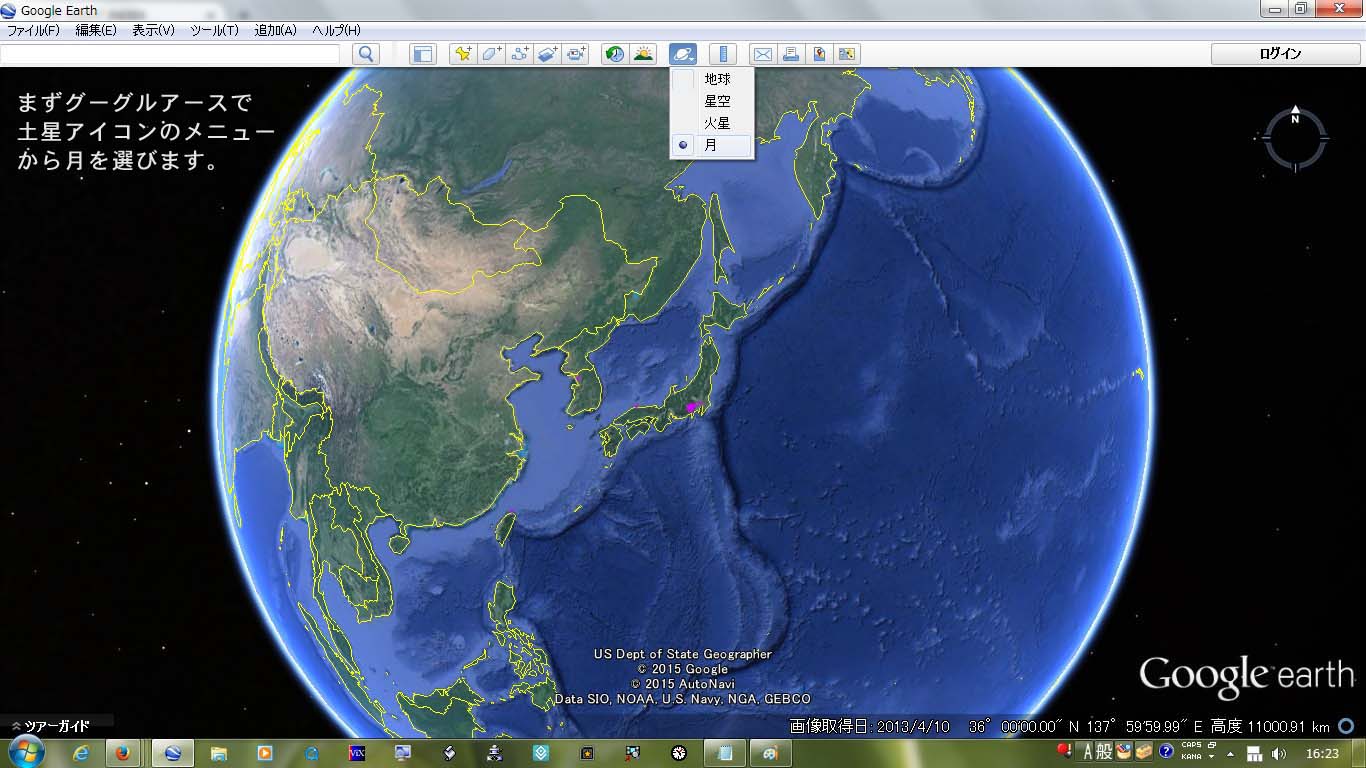Open the ツール(T) menu

point(214,30)
